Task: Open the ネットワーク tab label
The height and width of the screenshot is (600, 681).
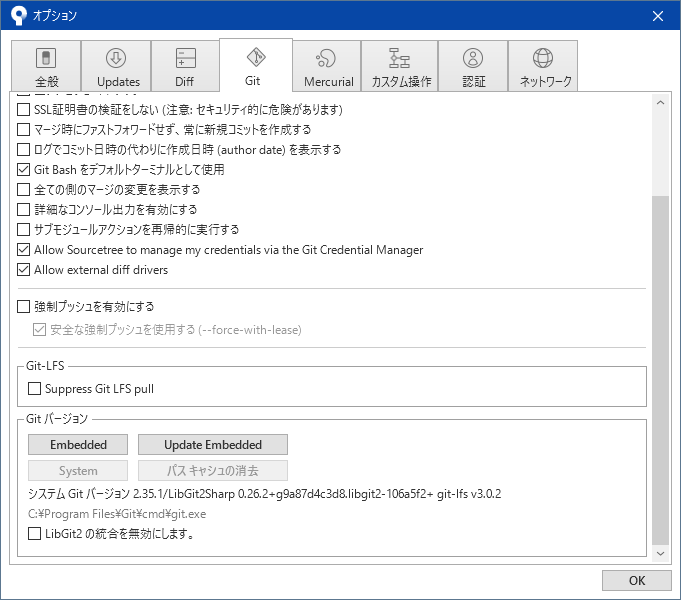Action: 545,82
